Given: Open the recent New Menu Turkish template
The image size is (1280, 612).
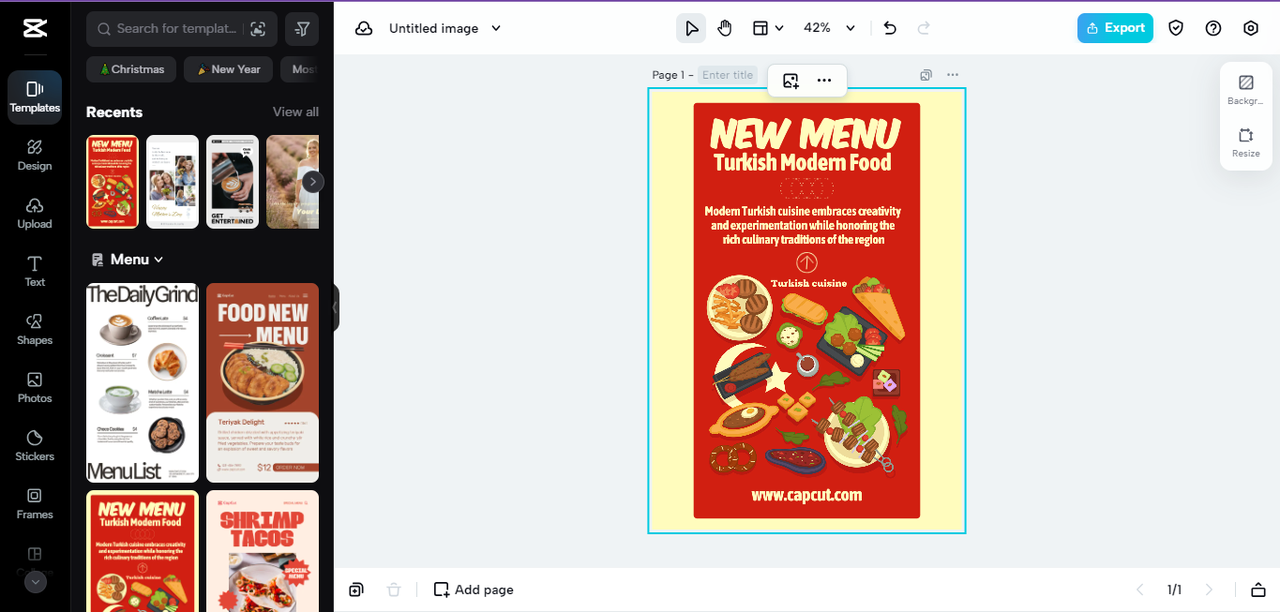Looking at the screenshot, I should click(x=112, y=181).
